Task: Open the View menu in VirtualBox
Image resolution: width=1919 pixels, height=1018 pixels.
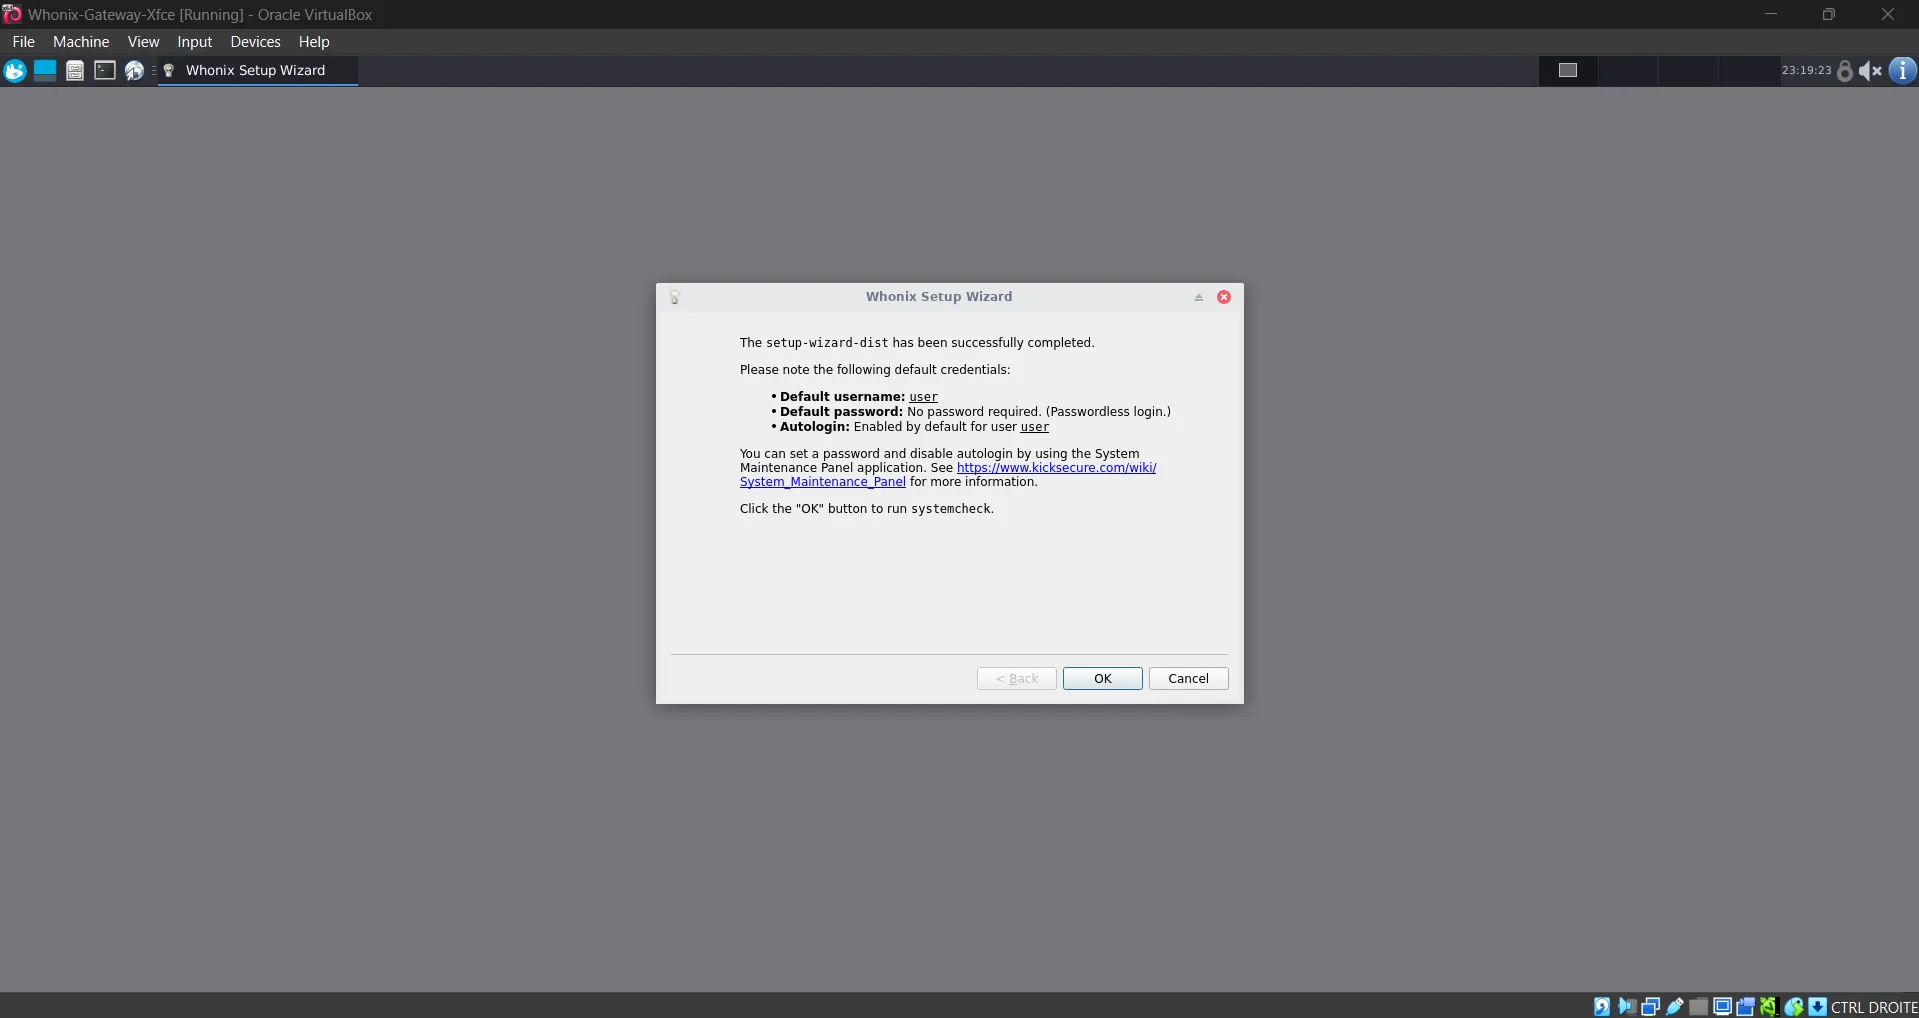Action: pyautogui.click(x=143, y=42)
